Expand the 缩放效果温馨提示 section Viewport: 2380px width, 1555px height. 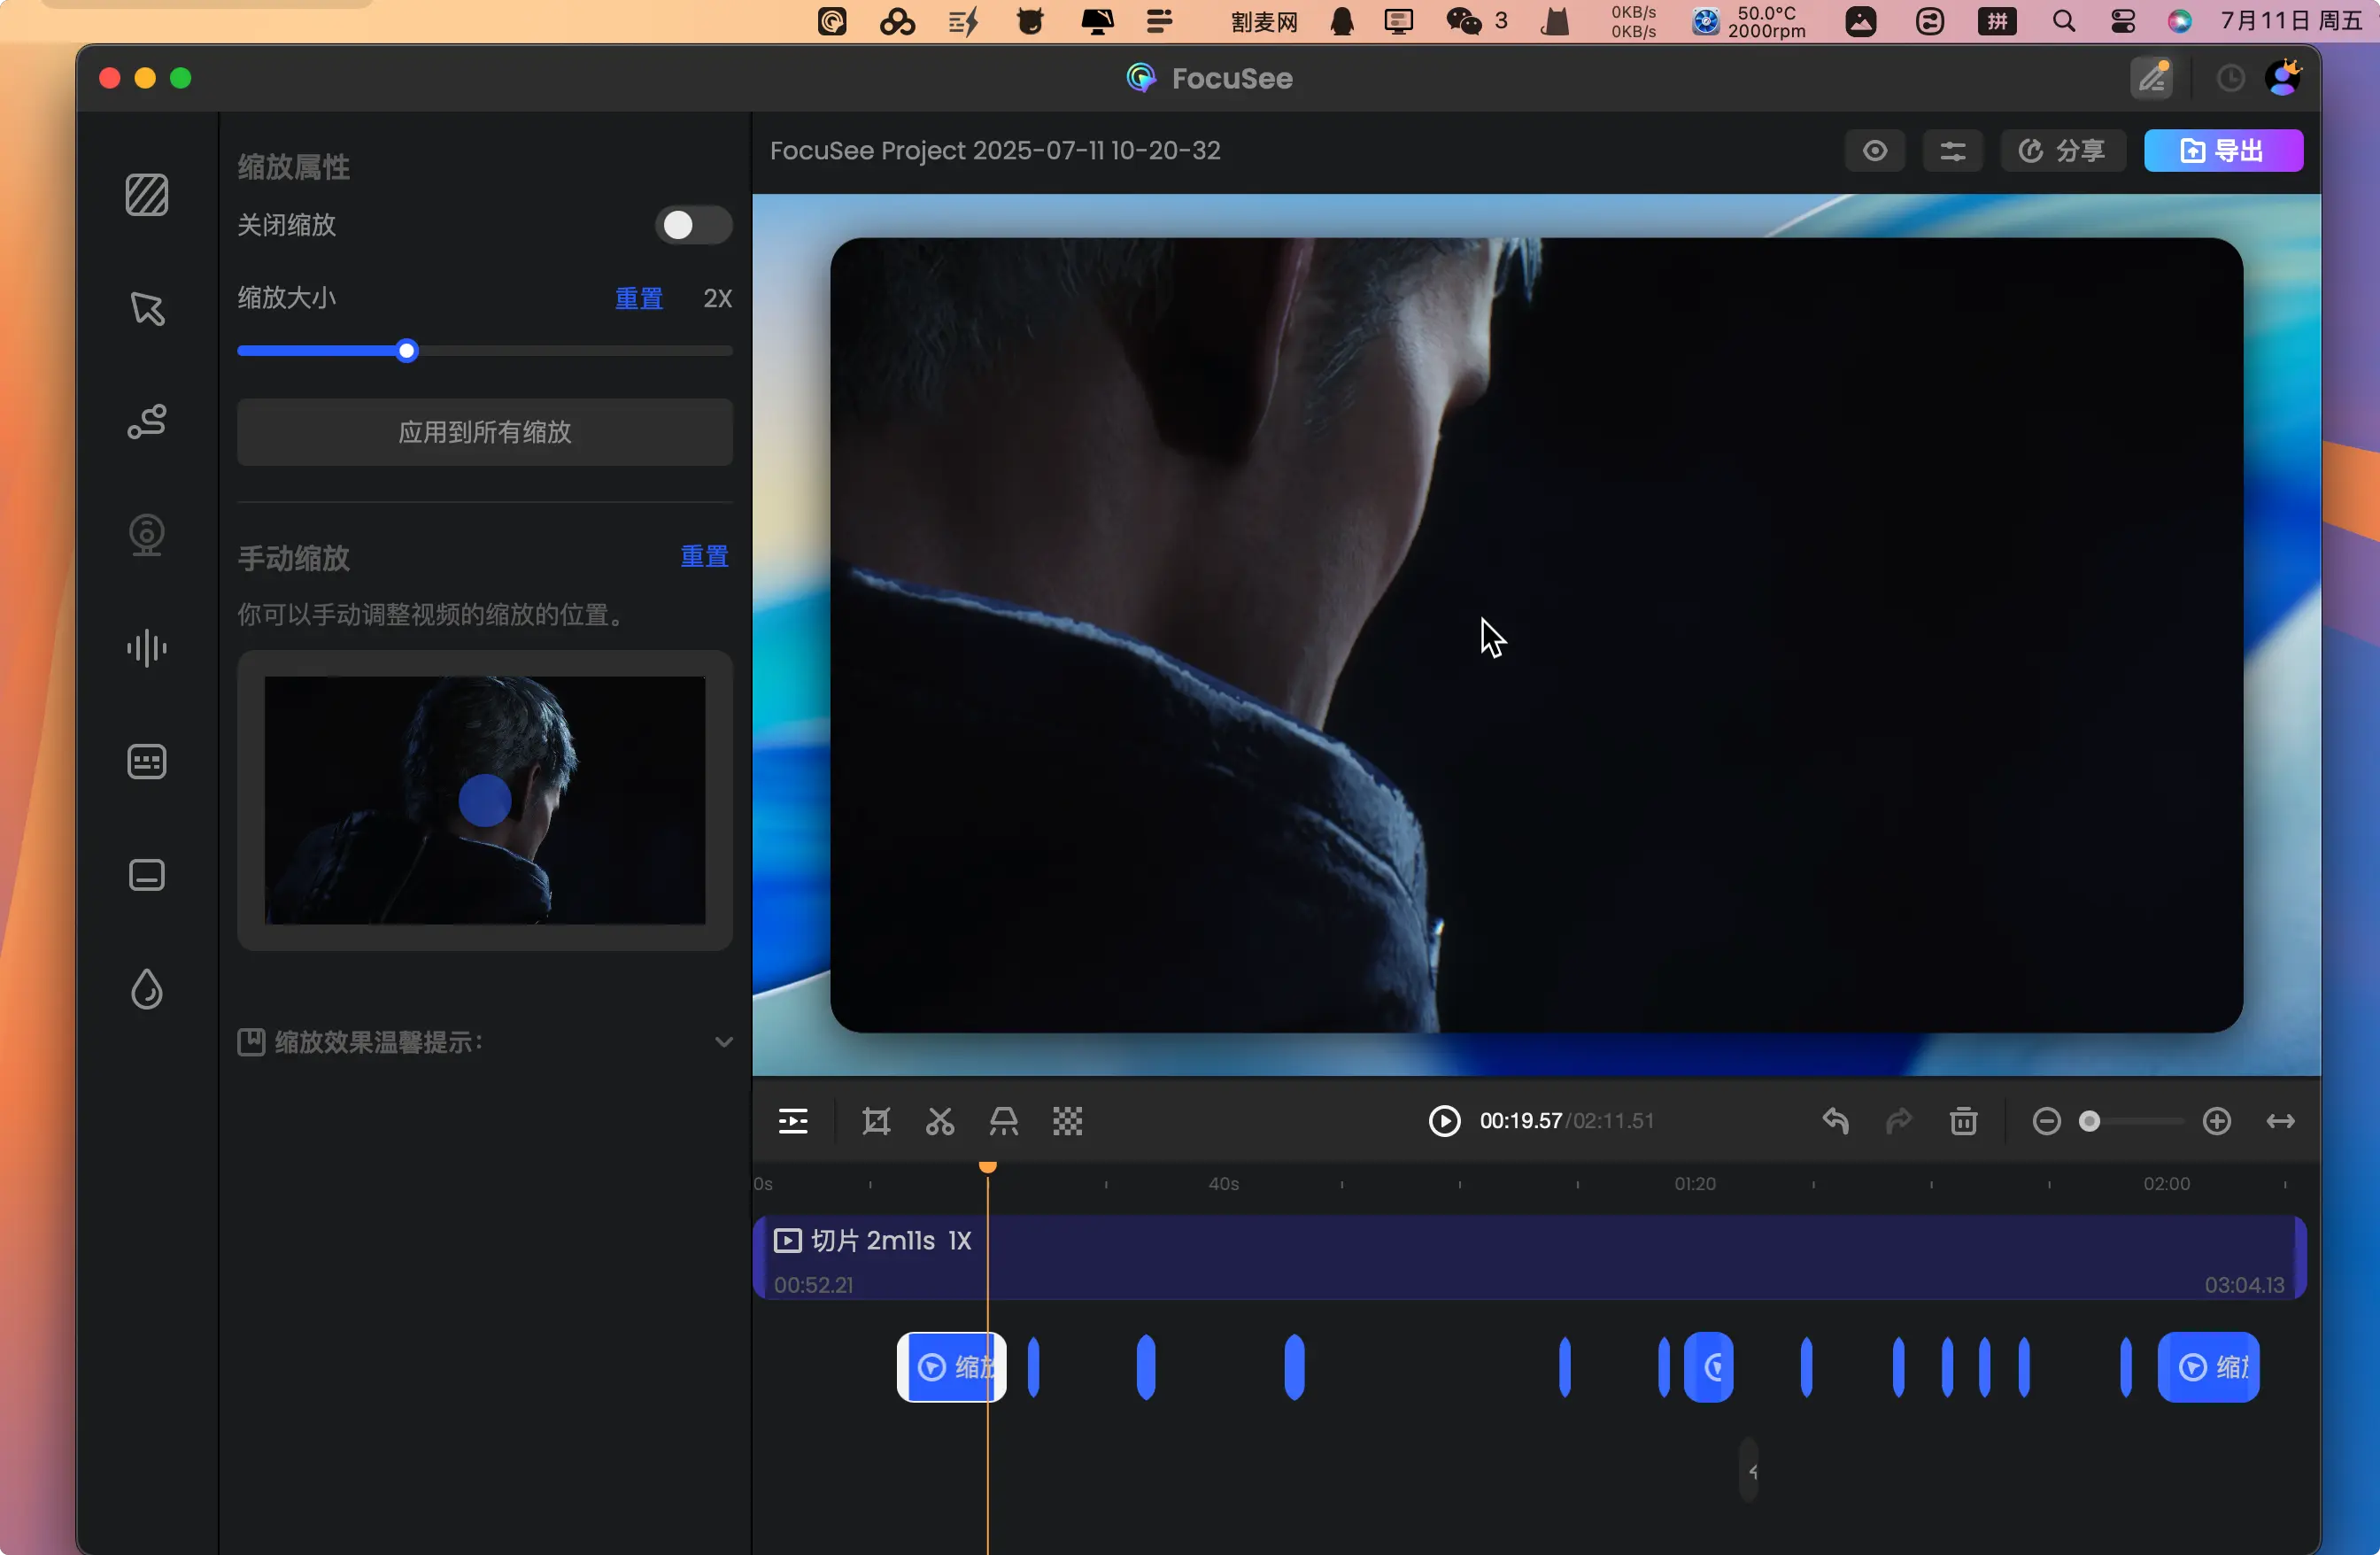pos(723,1042)
